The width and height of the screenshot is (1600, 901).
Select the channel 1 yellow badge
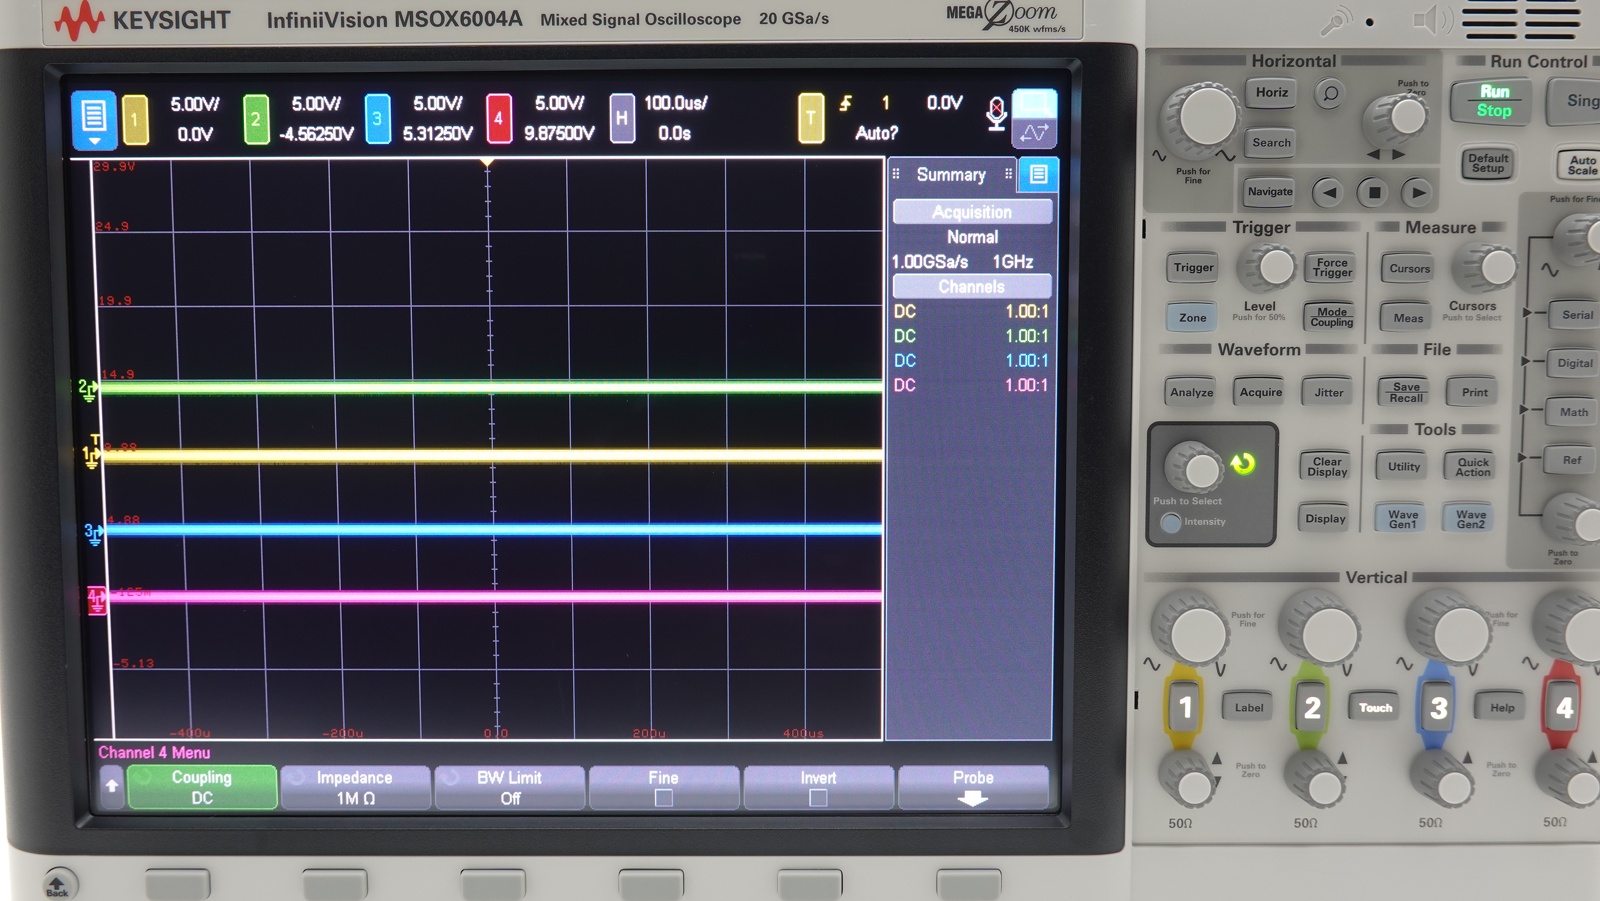tap(135, 119)
